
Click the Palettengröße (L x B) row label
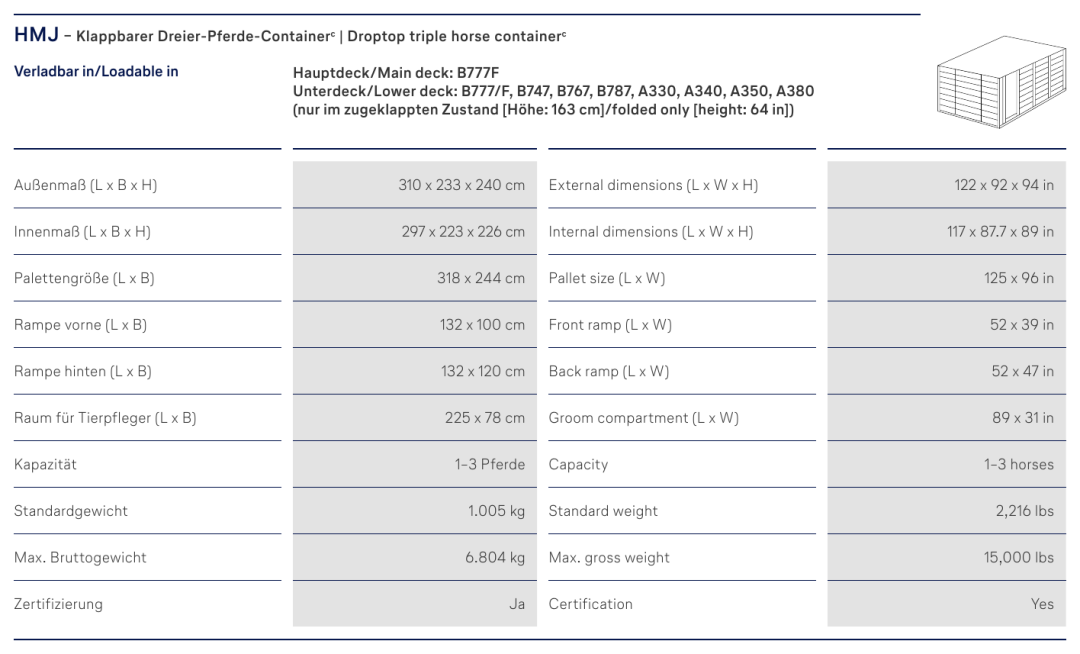click(x=84, y=278)
